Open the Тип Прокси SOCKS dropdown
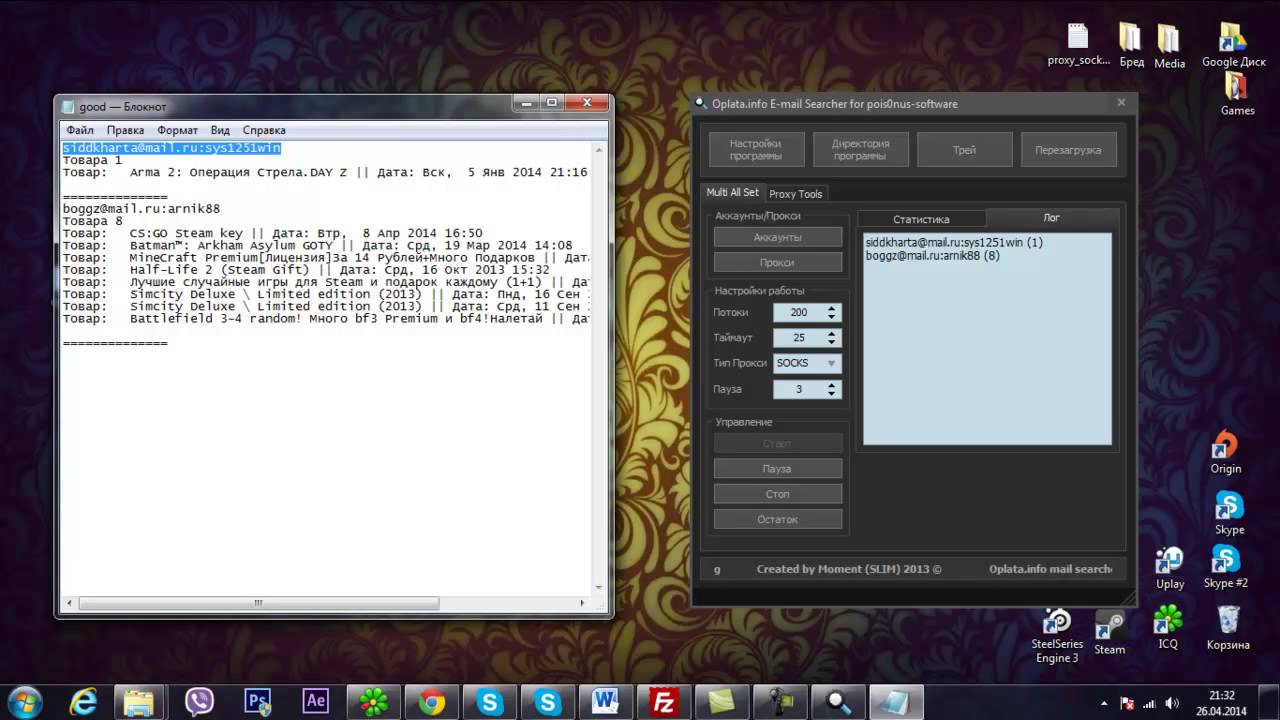Screen dimensions: 1280x720 [807, 363]
